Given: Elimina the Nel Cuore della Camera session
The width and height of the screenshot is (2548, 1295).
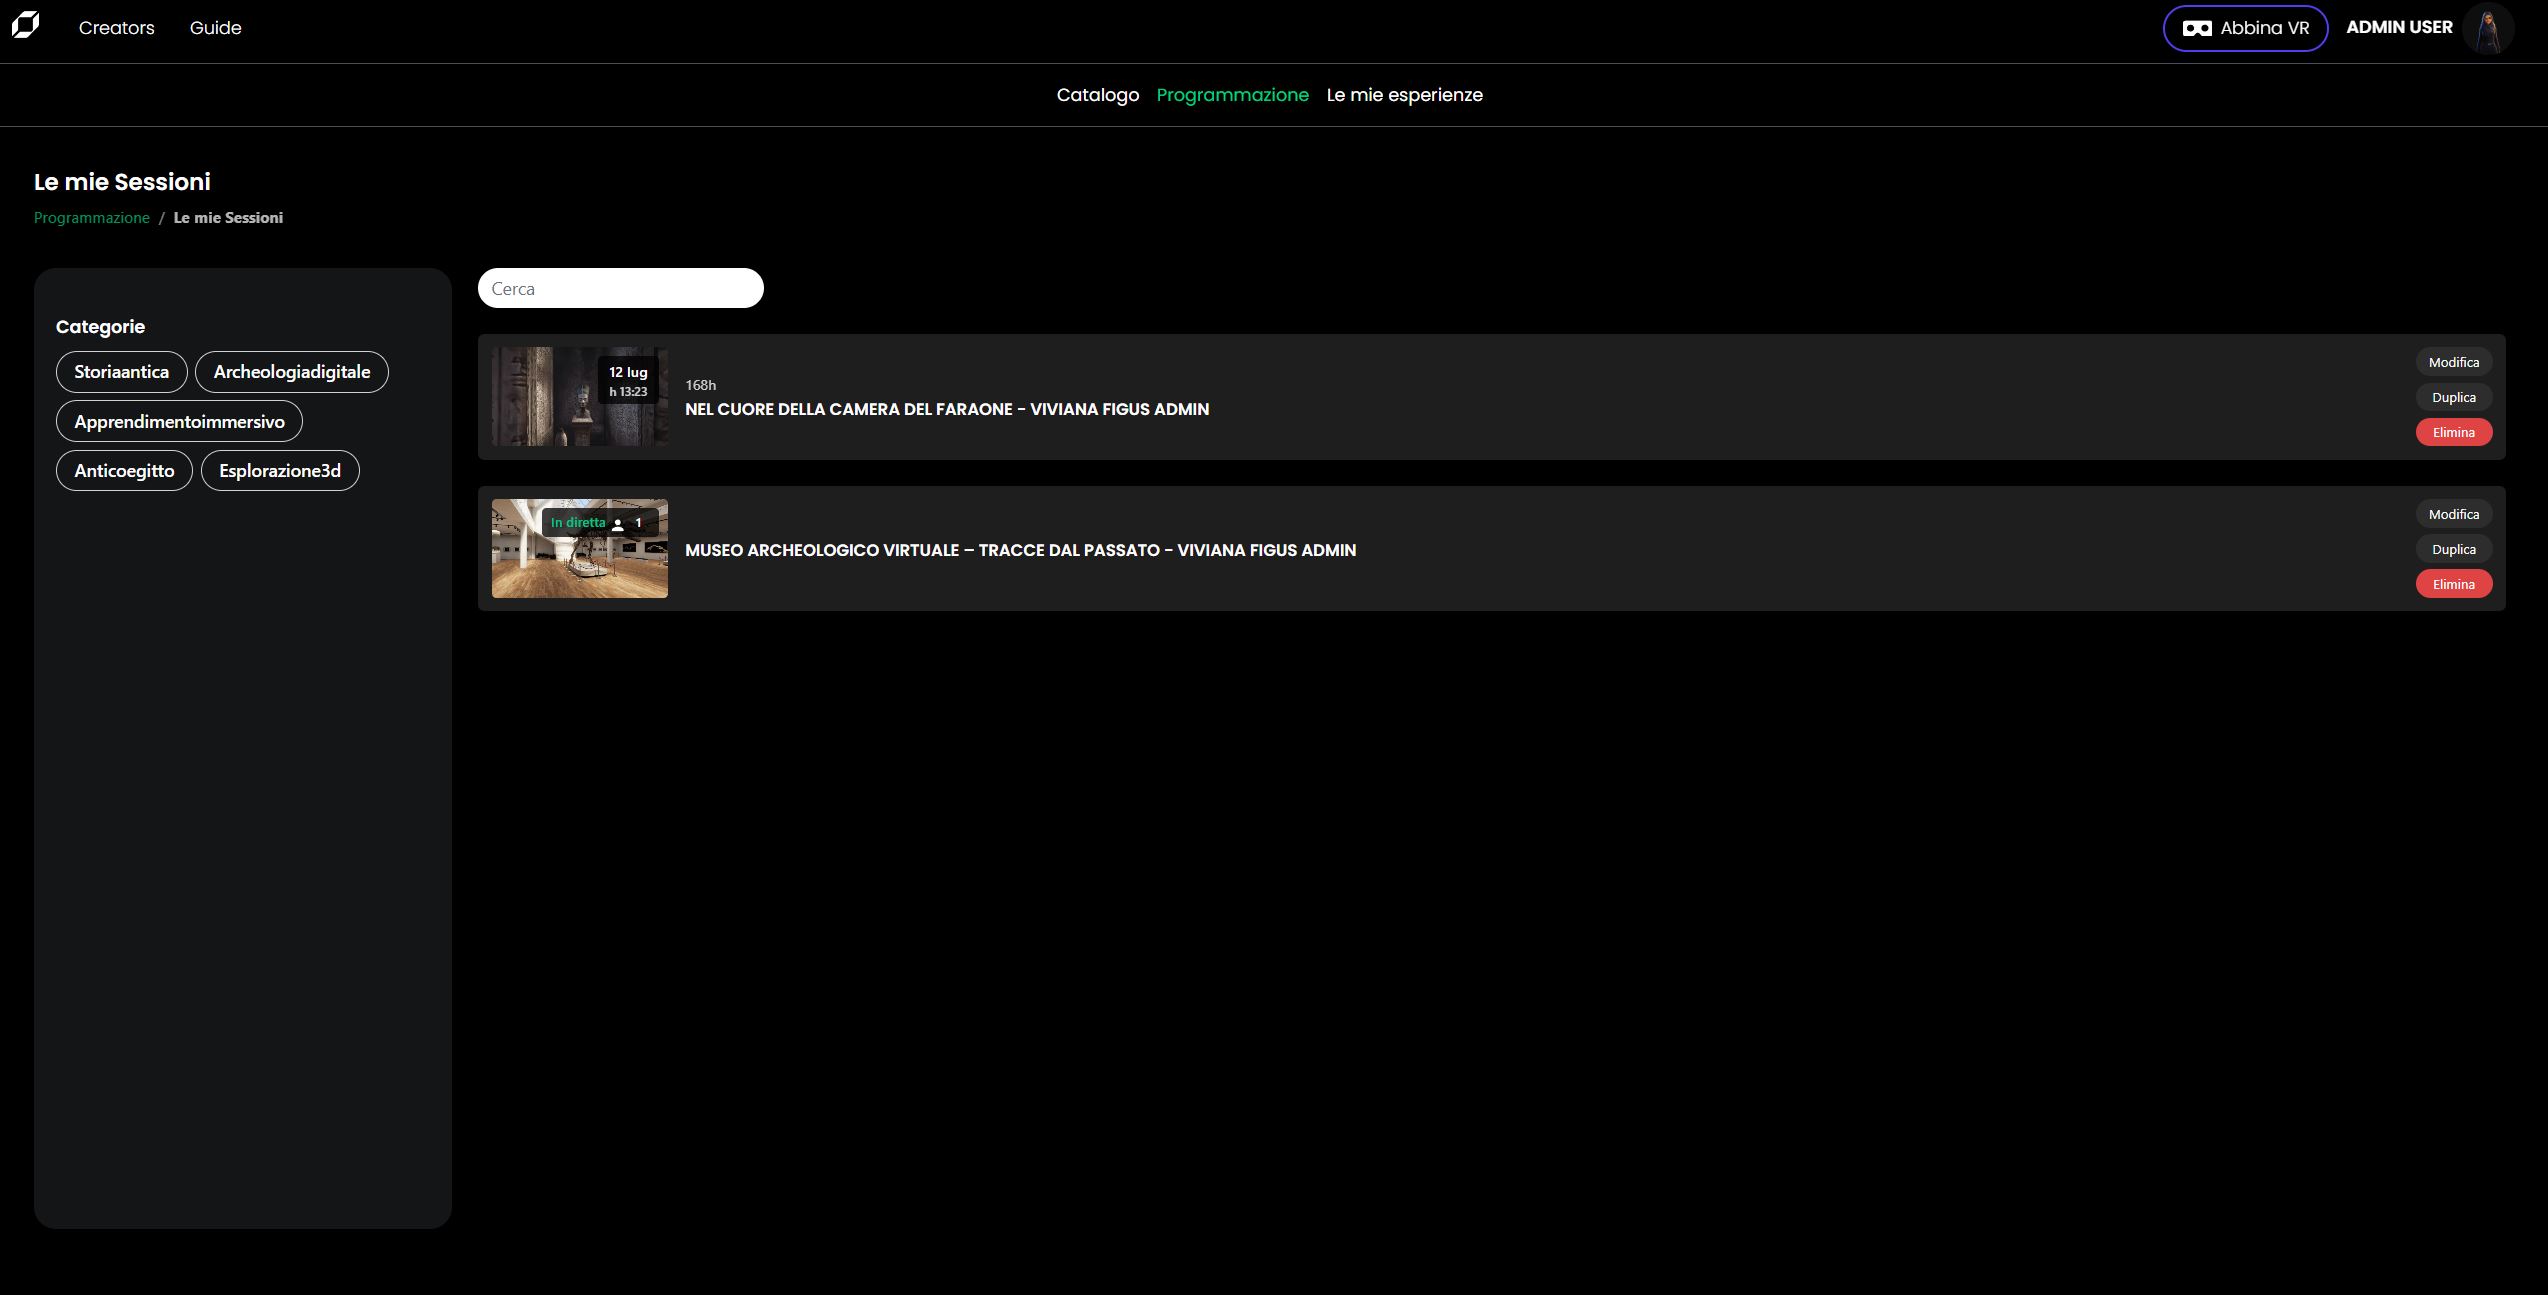Looking at the screenshot, I should [2454, 431].
